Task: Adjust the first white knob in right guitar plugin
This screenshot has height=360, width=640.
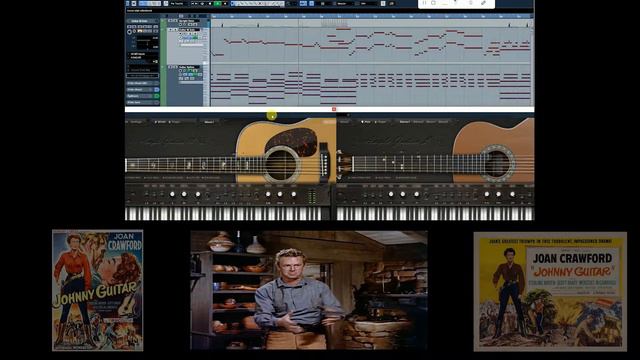Action: (x=391, y=194)
